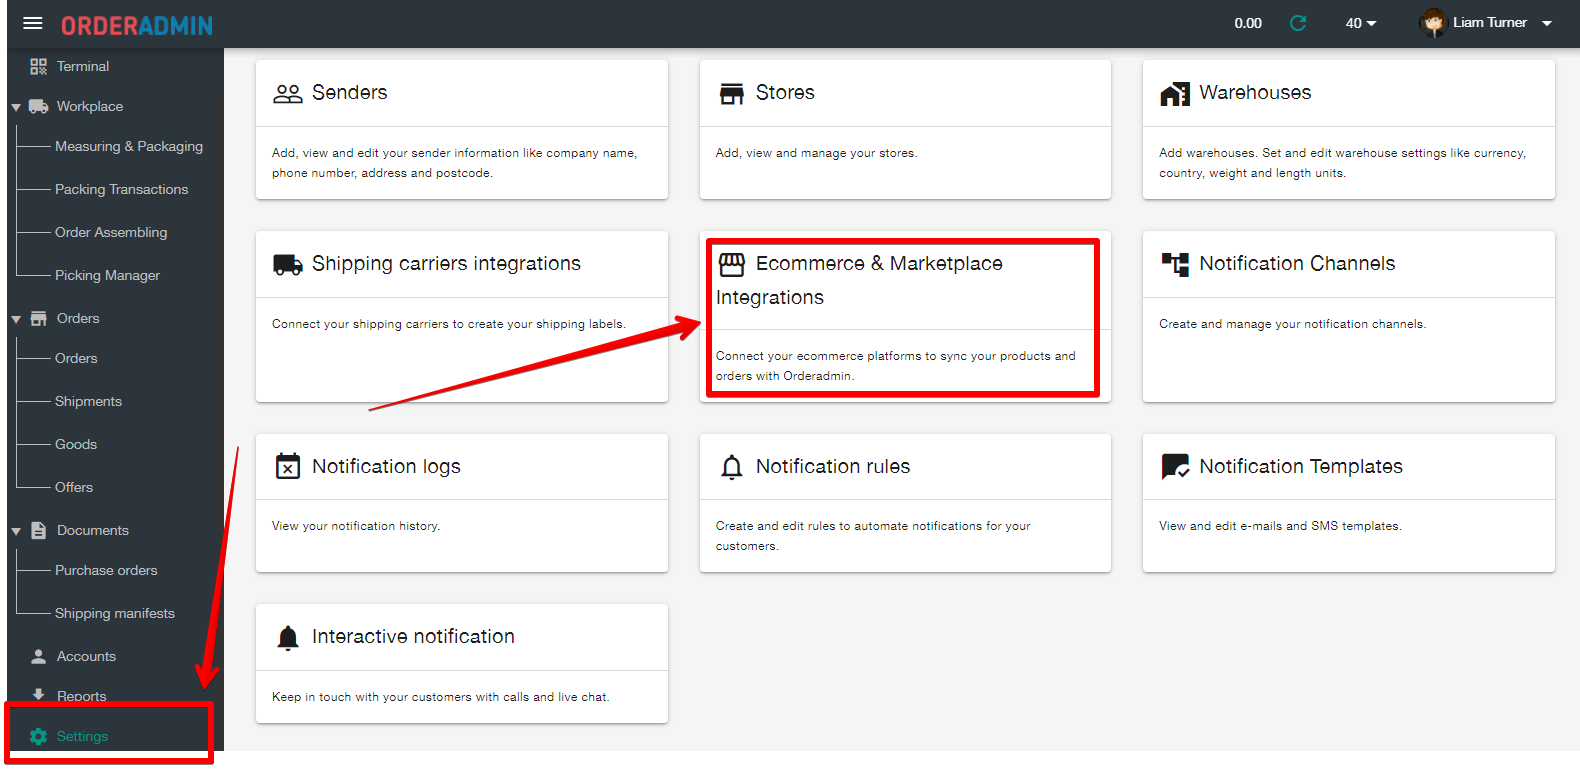Open the user menu dropdown arrow
This screenshot has width=1580, height=769.
click(x=1547, y=23)
